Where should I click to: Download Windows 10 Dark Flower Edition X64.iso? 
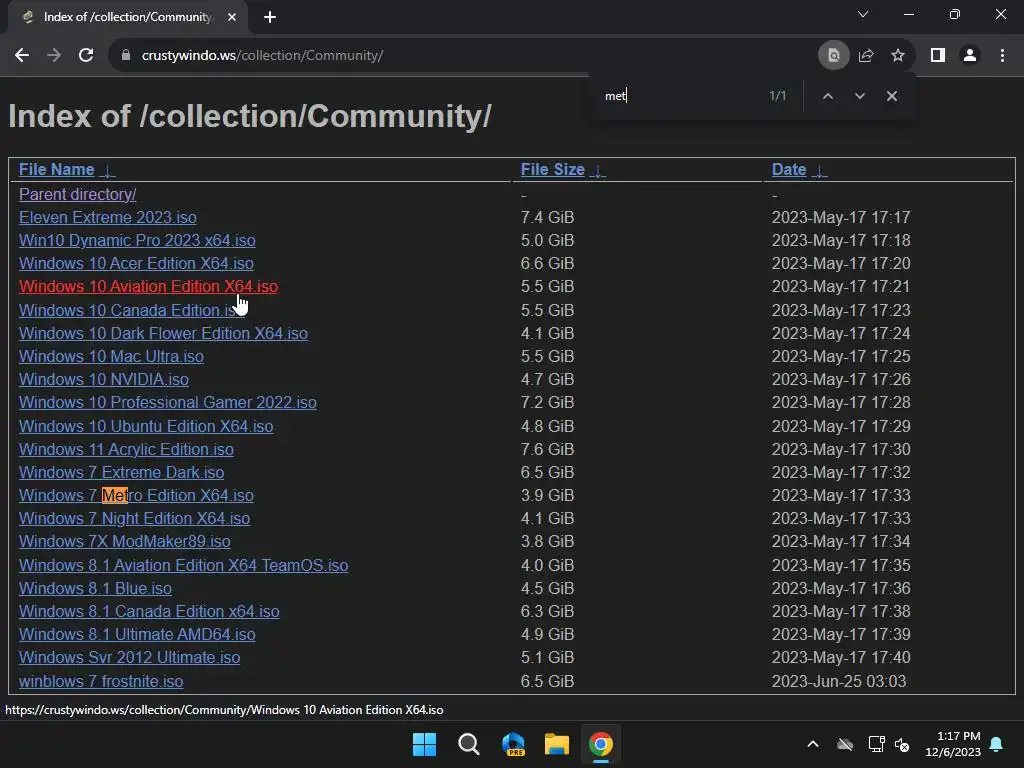point(163,333)
